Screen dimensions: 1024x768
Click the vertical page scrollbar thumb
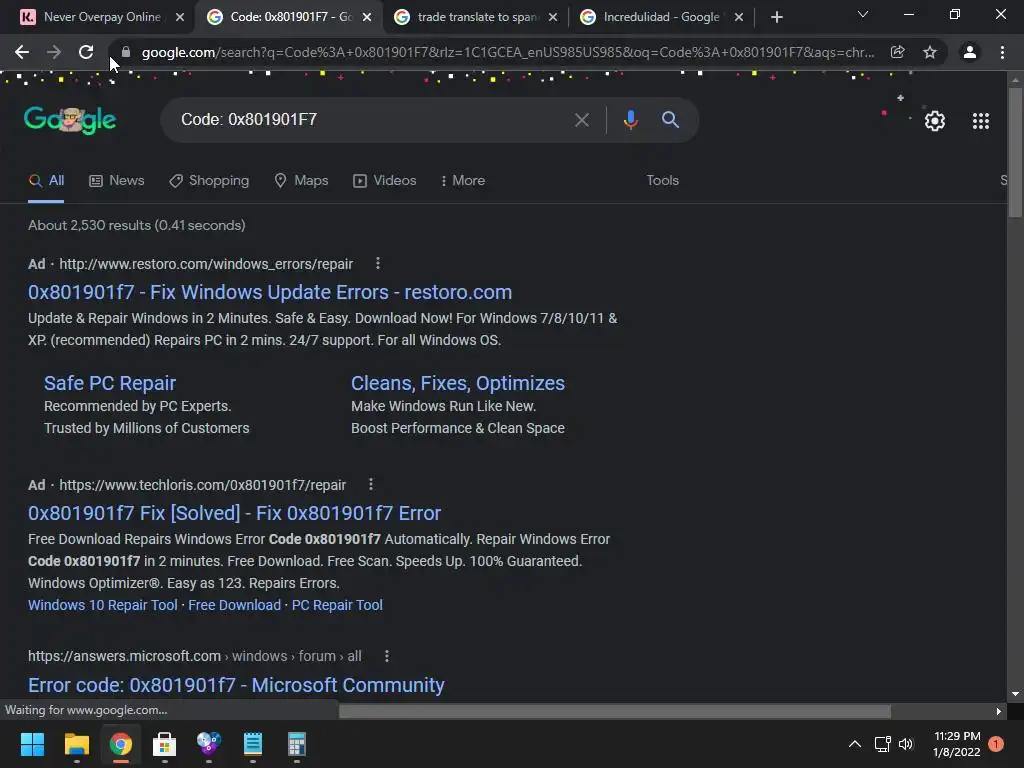tap(1014, 152)
